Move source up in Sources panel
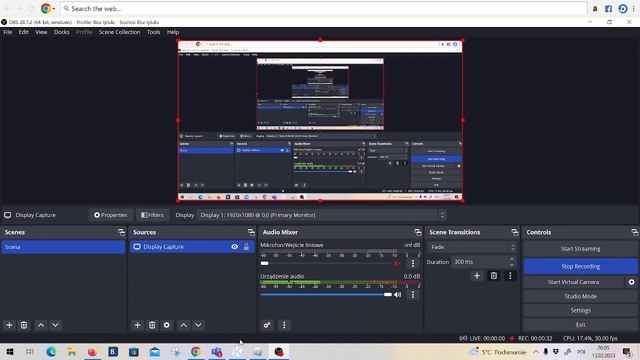Screen dimensions: 640x360 184,325
